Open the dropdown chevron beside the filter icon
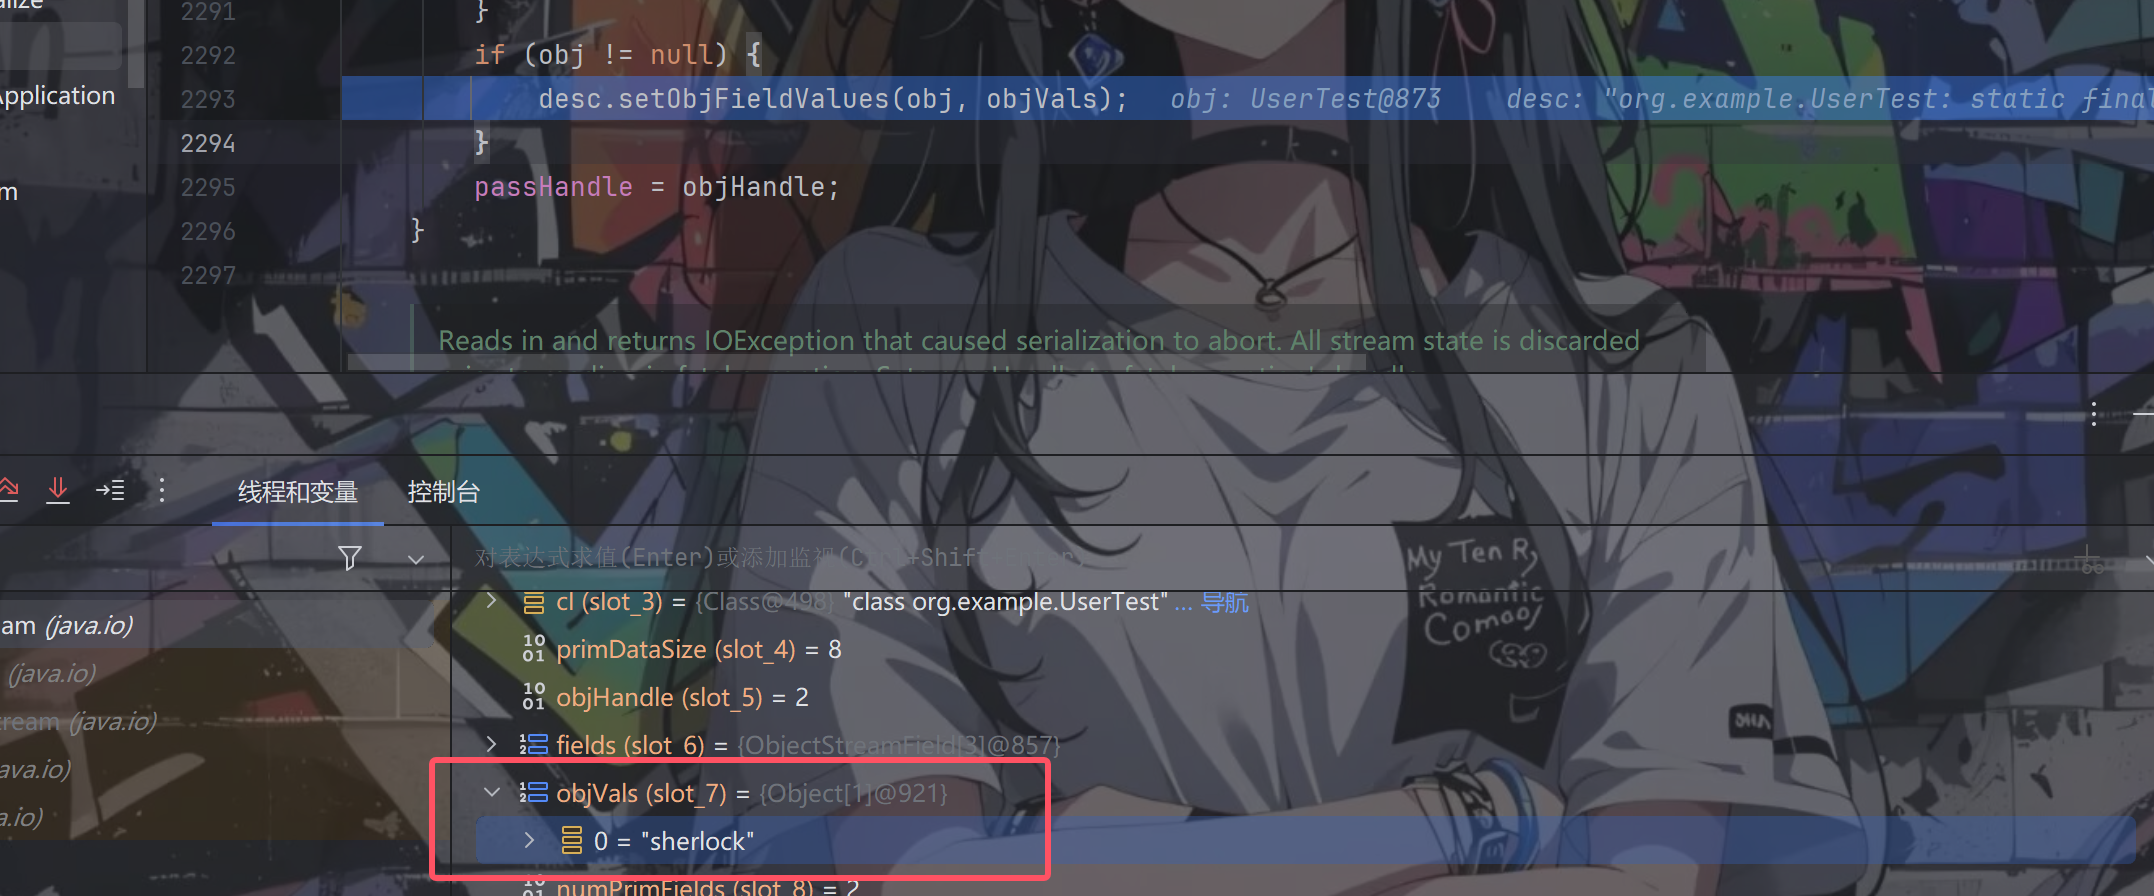Viewport: 2154px width, 896px height. point(416,559)
